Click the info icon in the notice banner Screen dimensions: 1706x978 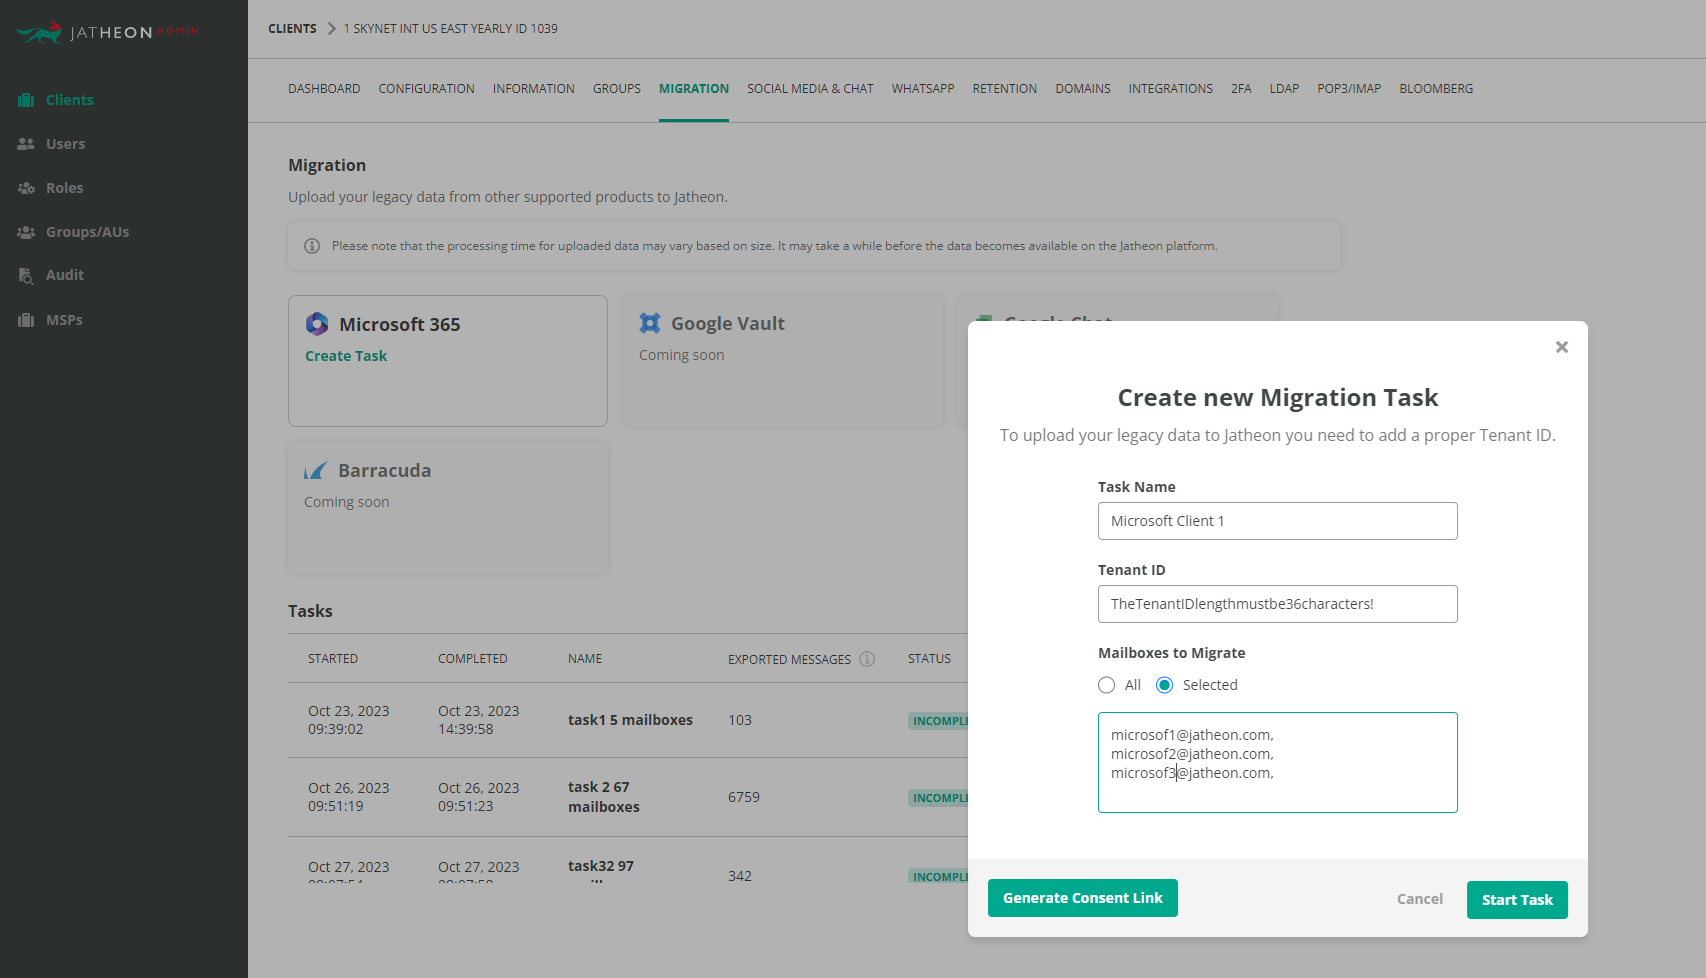click(x=312, y=246)
